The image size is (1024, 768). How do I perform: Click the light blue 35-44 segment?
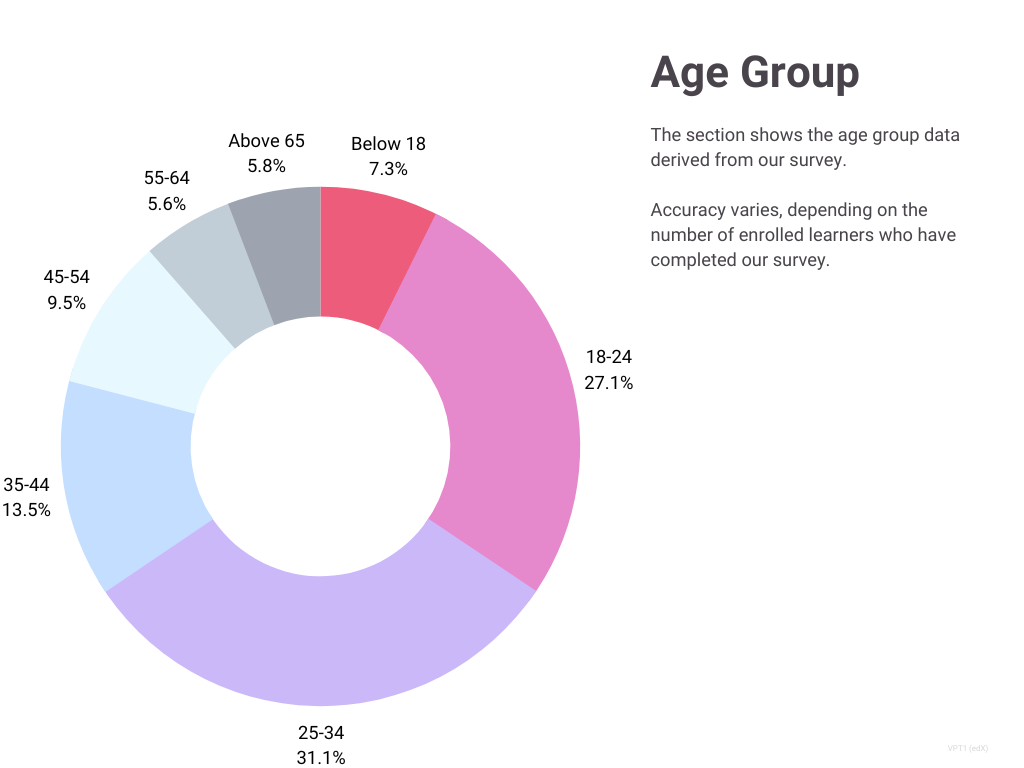pyautogui.click(x=130, y=480)
